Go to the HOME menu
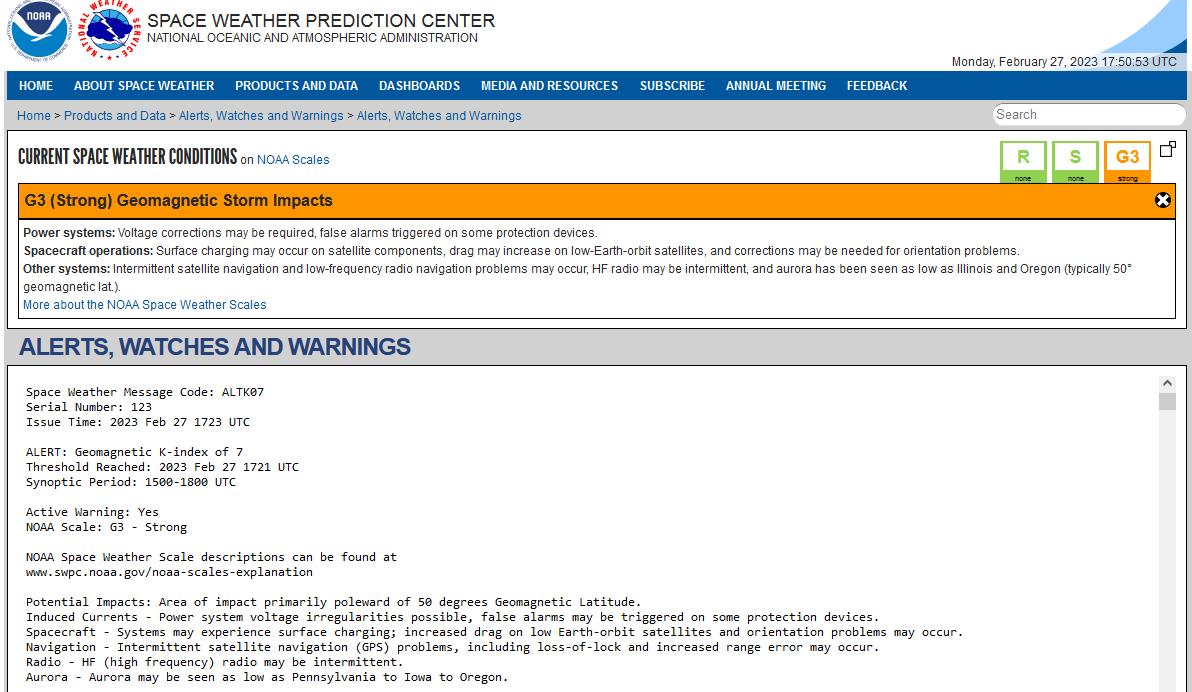The height and width of the screenshot is (692, 1192). (x=36, y=86)
